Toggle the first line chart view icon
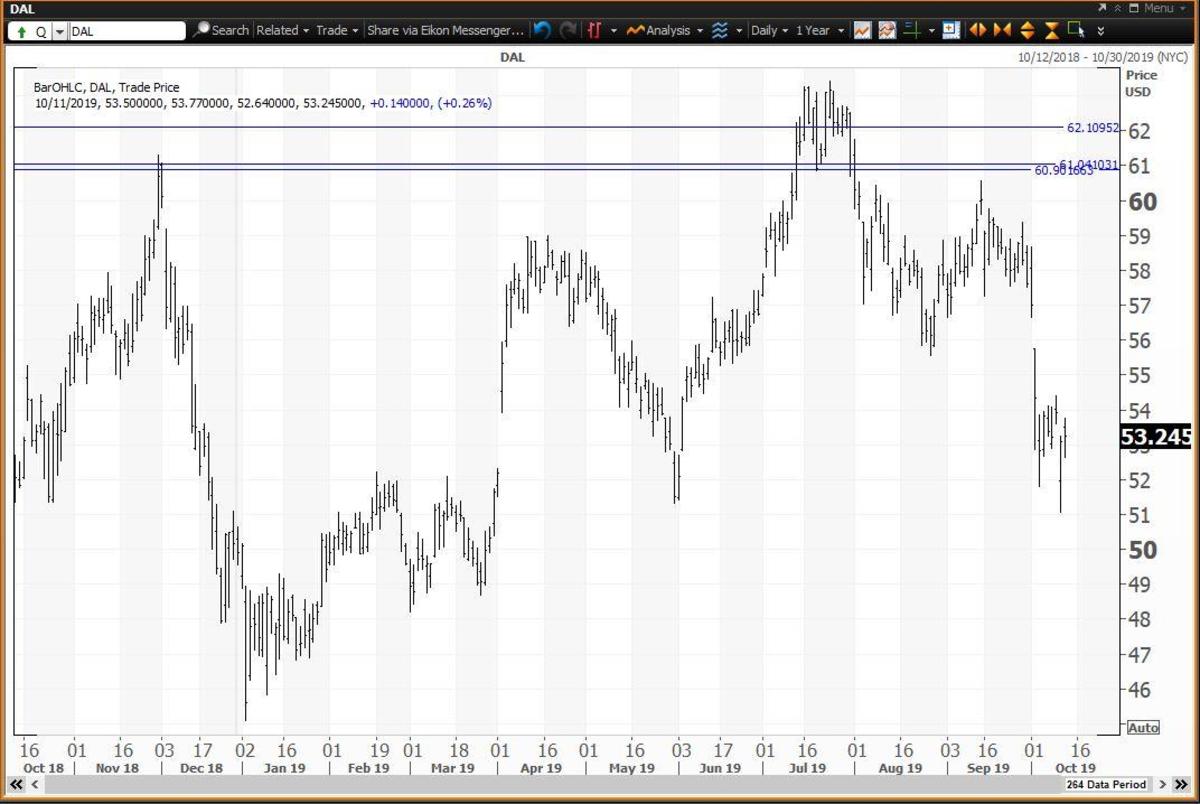The image size is (1200, 804). coord(862,30)
